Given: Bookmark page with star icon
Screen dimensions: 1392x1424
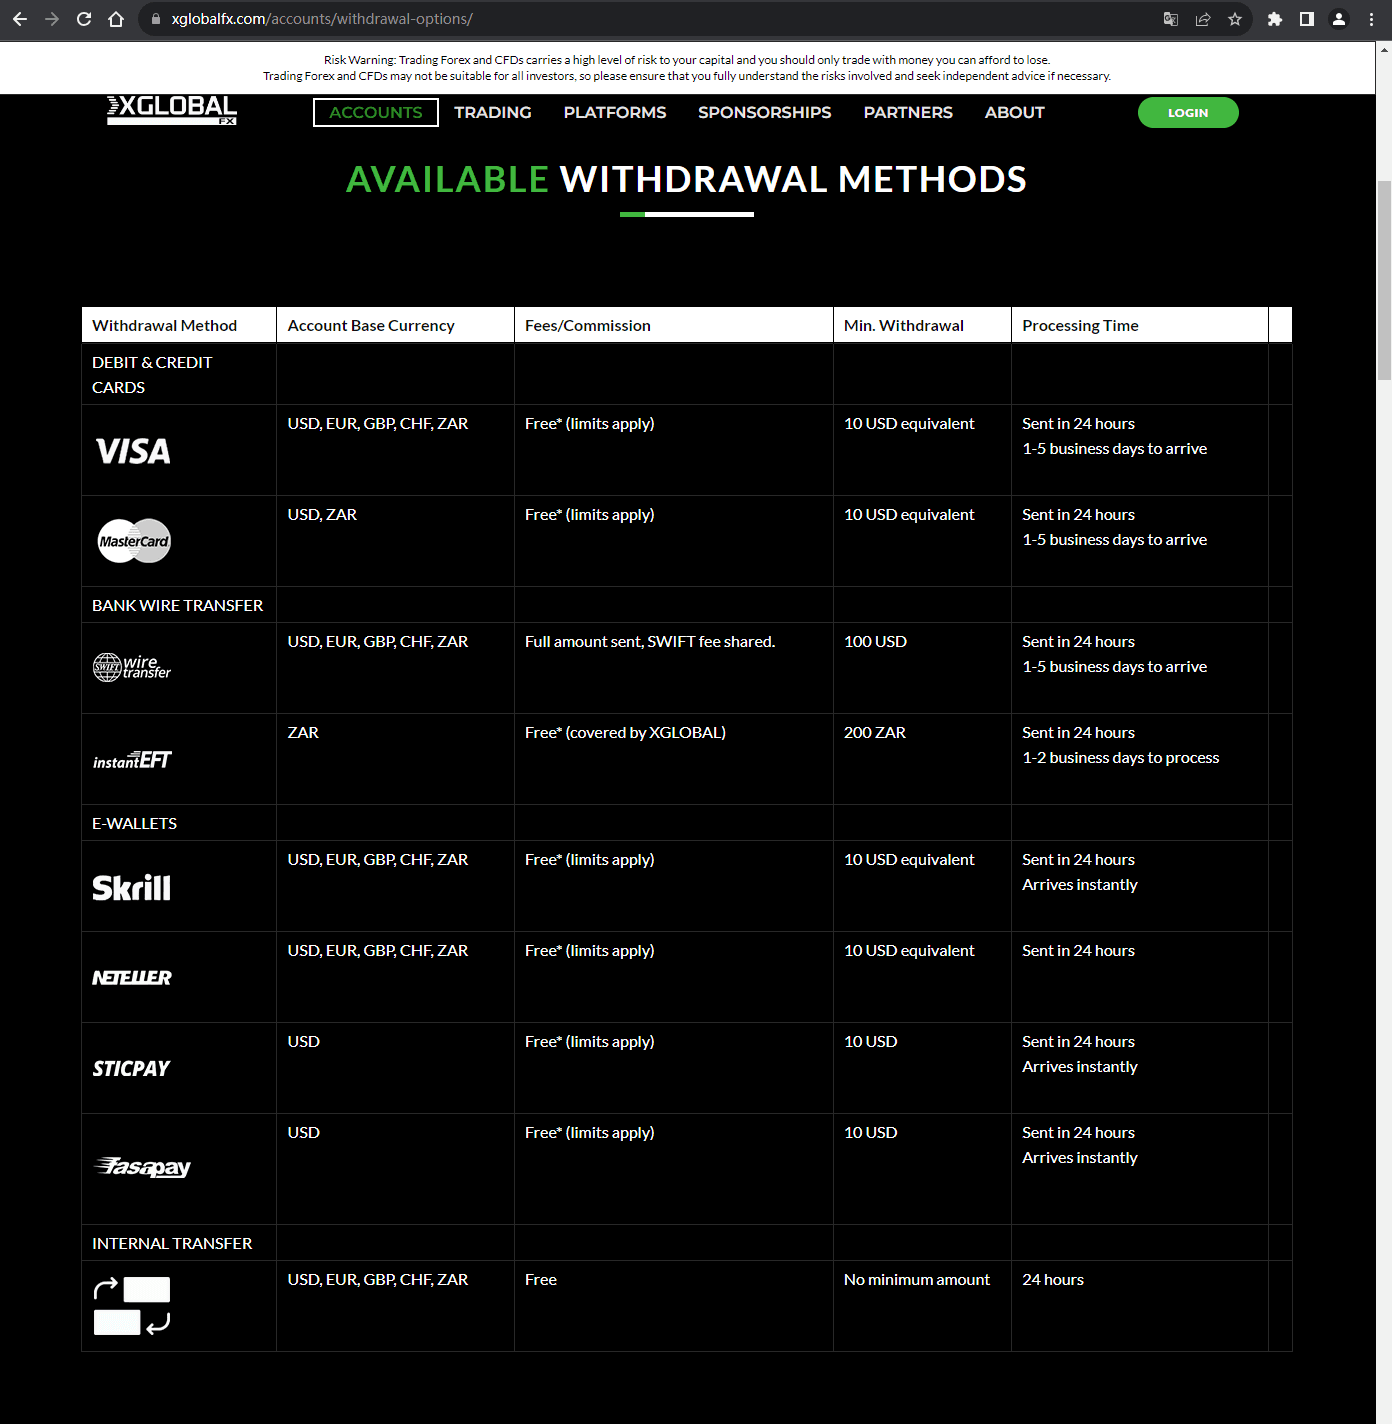Looking at the screenshot, I should coord(1235,19).
